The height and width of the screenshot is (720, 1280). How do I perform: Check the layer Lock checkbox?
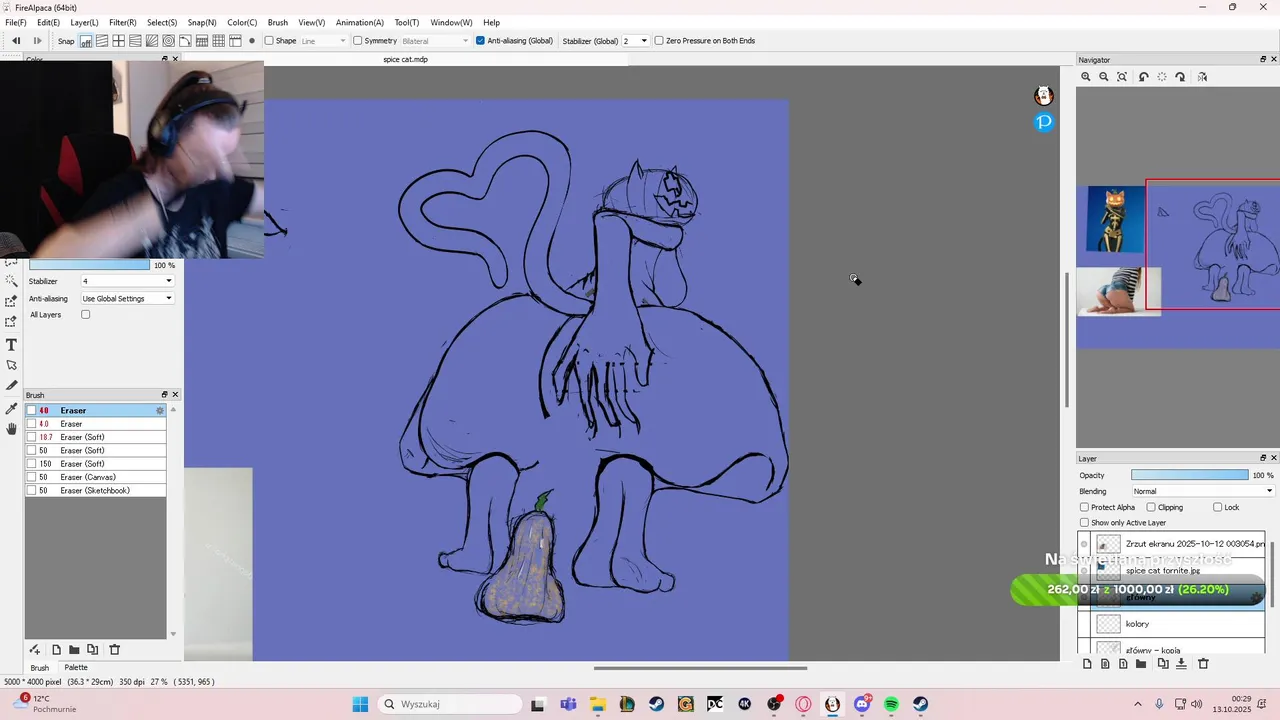[x=1217, y=508]
